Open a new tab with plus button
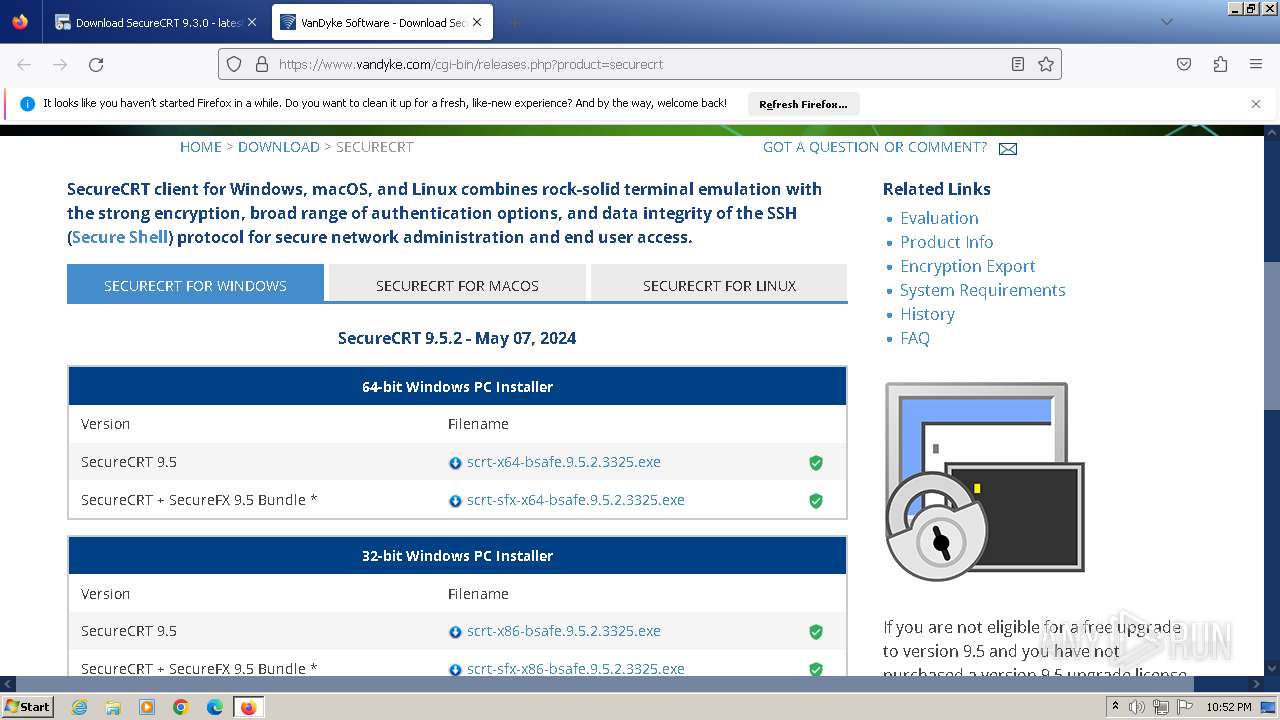Image resolution: width=1280 pixels, height=720 pixels. coord(514,22)
